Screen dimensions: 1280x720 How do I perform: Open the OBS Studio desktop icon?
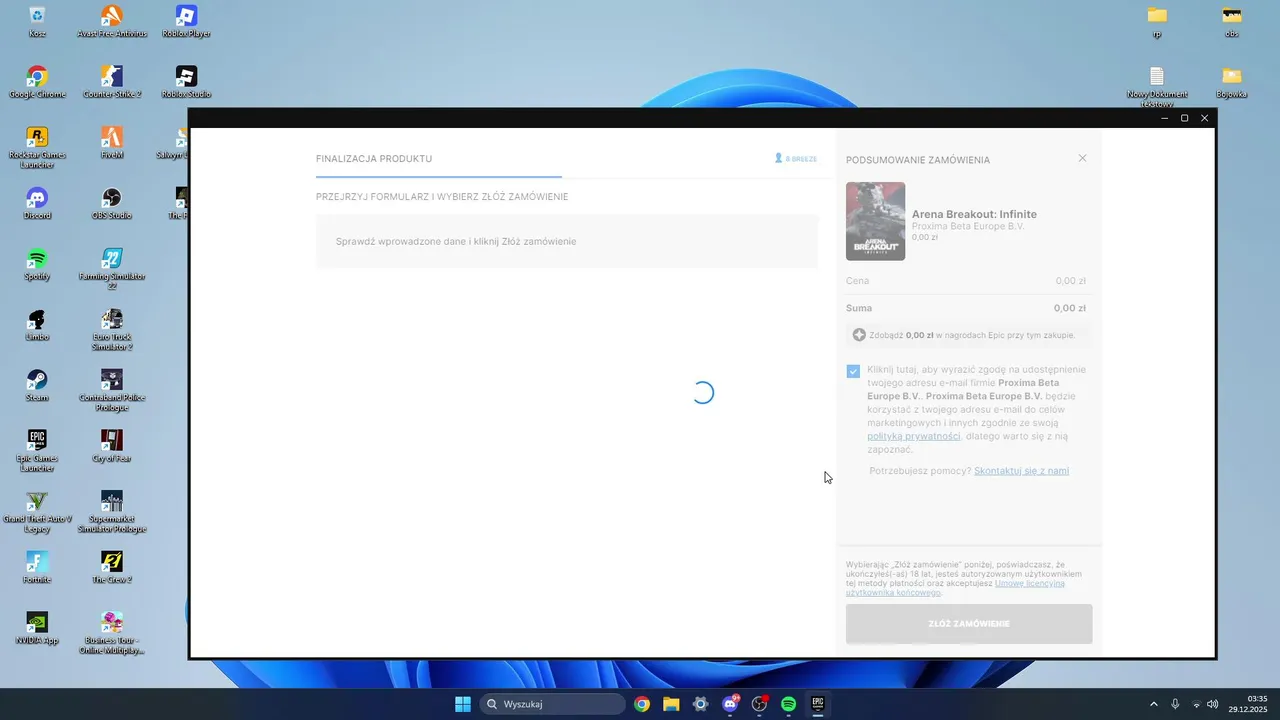click(112, 204)
